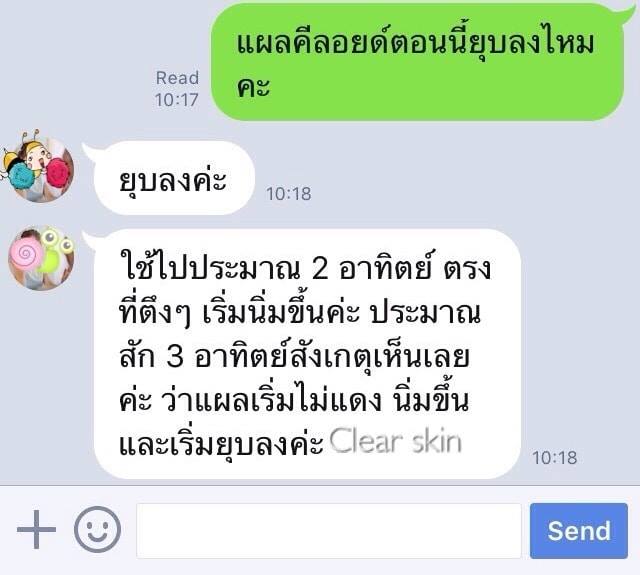Image resolution: width=640 pixels, height=575 pixels.
Task: Tap the number 3 in the long message
Action: pos(175,357)
